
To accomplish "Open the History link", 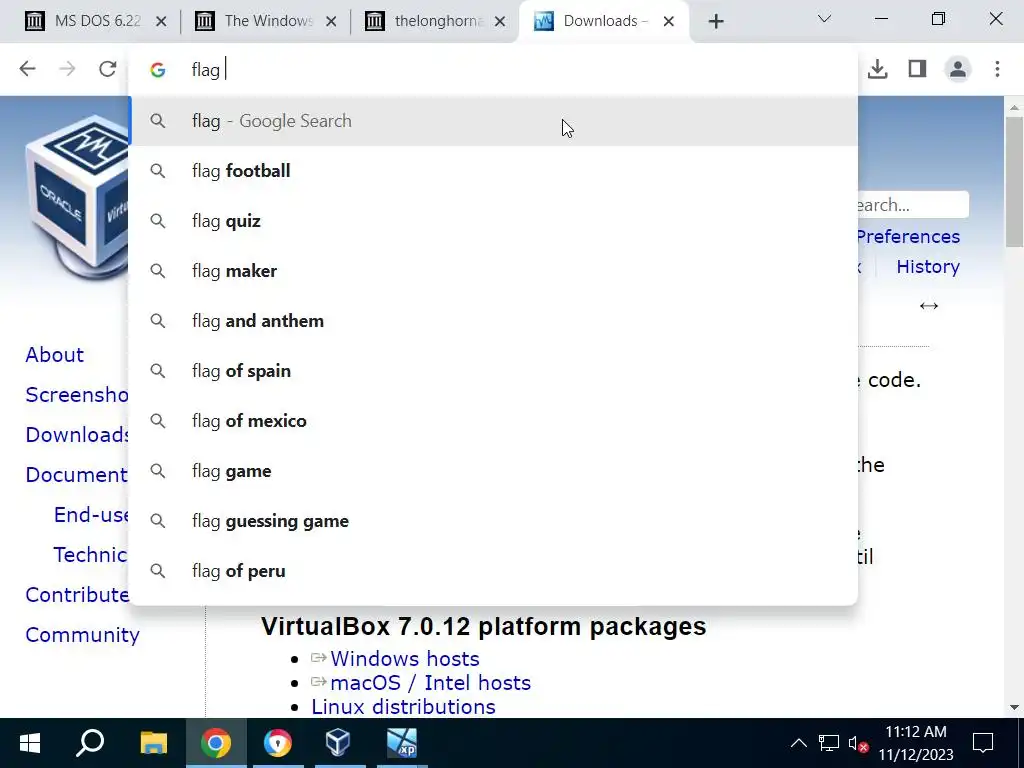I will (x=928, y=266).
